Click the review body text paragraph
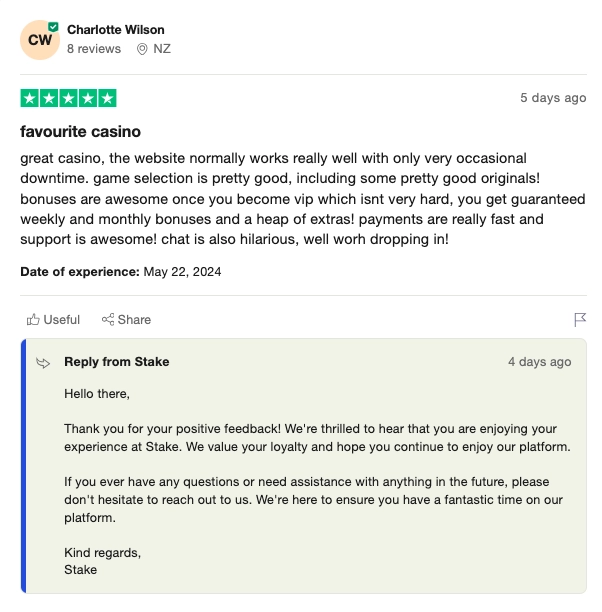The height and width of the screenshot is (612, 602). tap(303, 199)
